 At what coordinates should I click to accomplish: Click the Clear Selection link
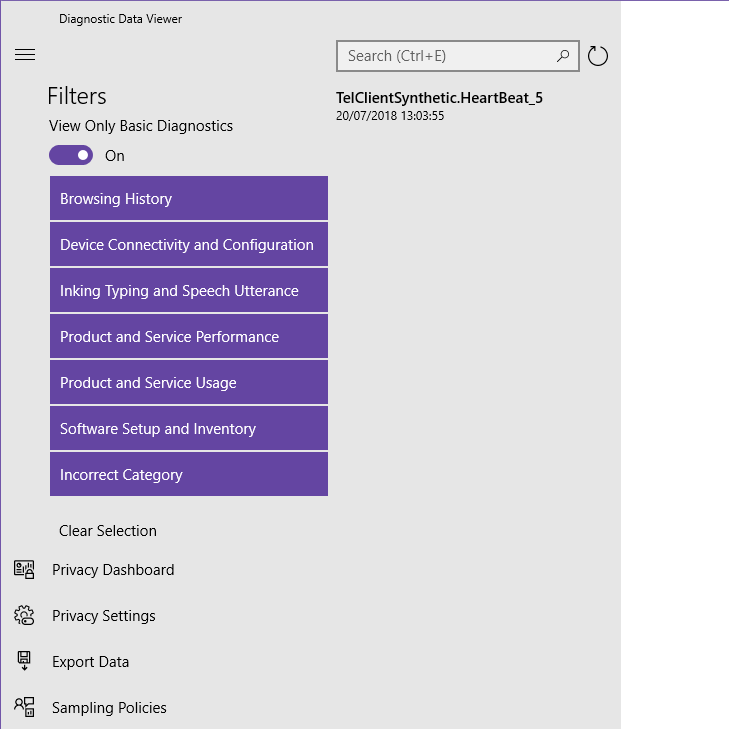pos(108,531)
